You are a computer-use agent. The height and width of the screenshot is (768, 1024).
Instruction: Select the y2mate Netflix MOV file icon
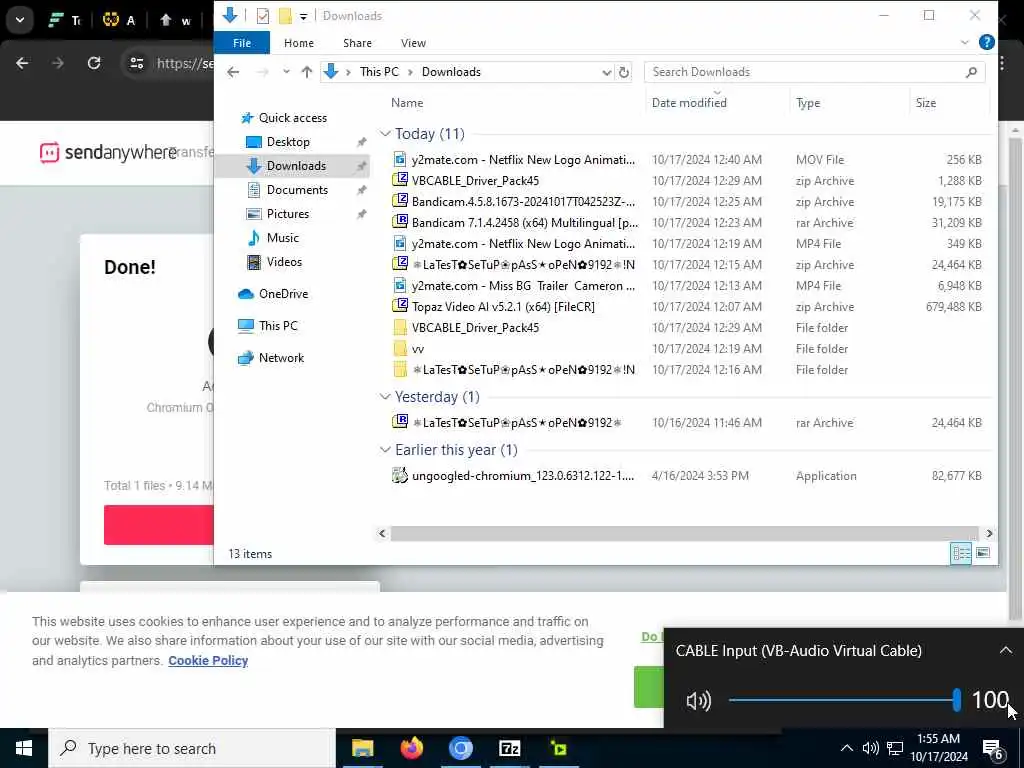tap(400, 159)
